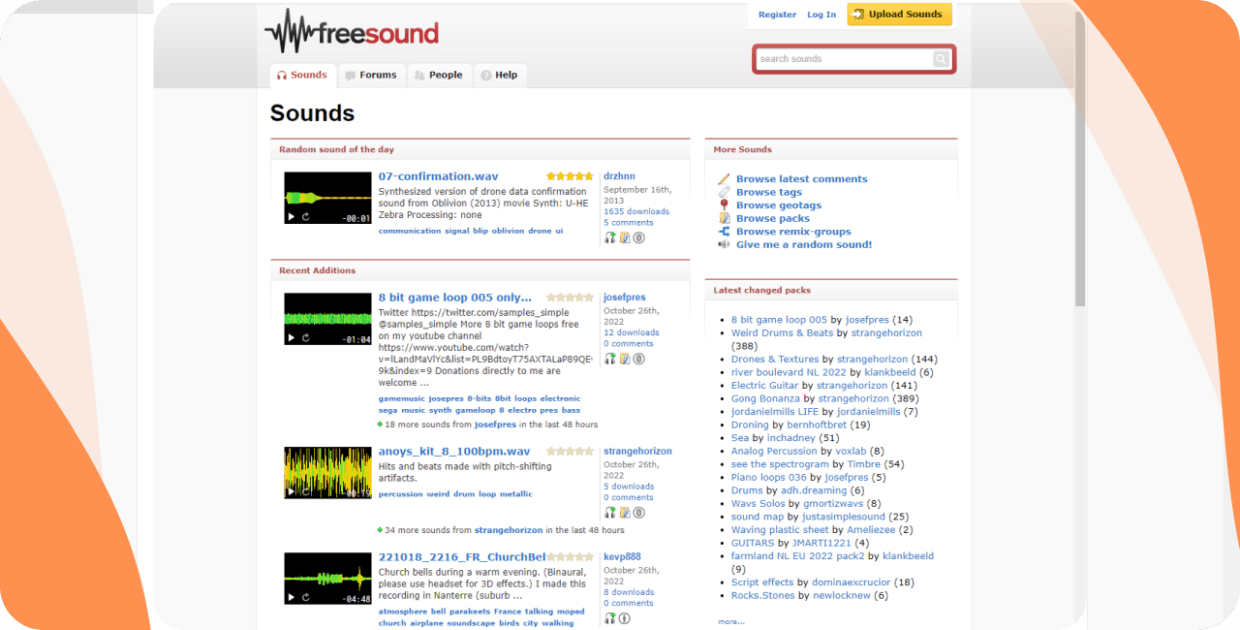Click the magnifier icon in the search box
The image size is (1240, 630).
coord(941,59)
